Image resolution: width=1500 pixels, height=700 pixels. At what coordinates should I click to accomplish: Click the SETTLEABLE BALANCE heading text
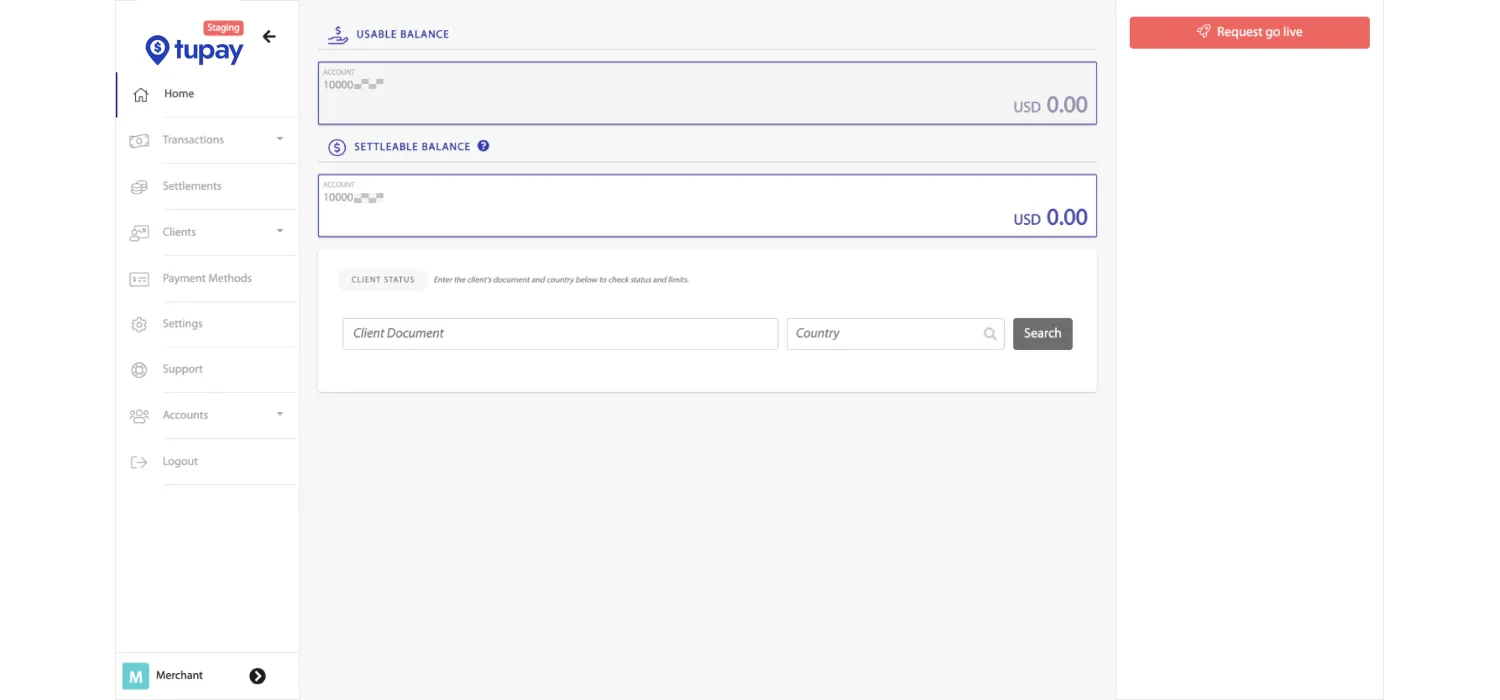412,147
